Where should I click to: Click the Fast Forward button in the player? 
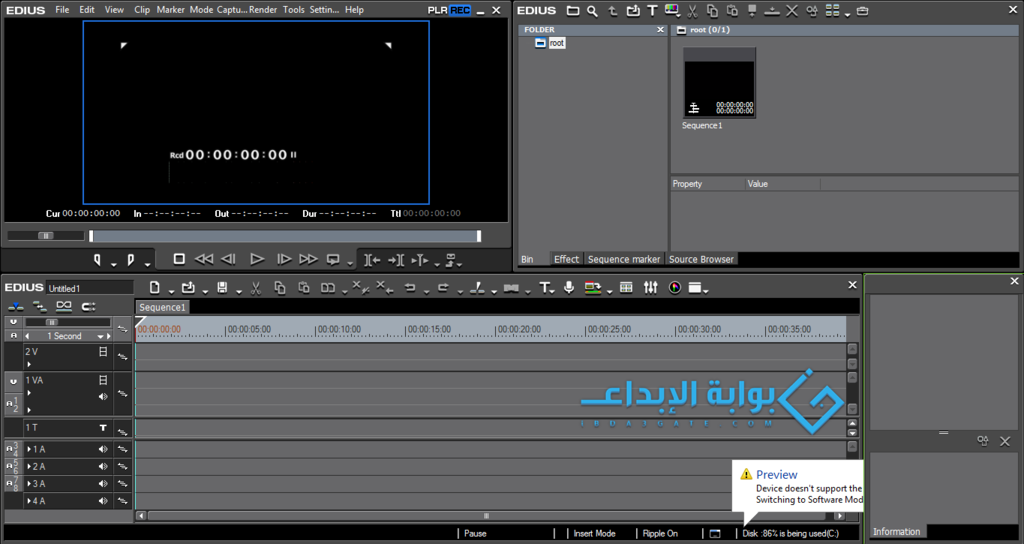pos(308,259)
